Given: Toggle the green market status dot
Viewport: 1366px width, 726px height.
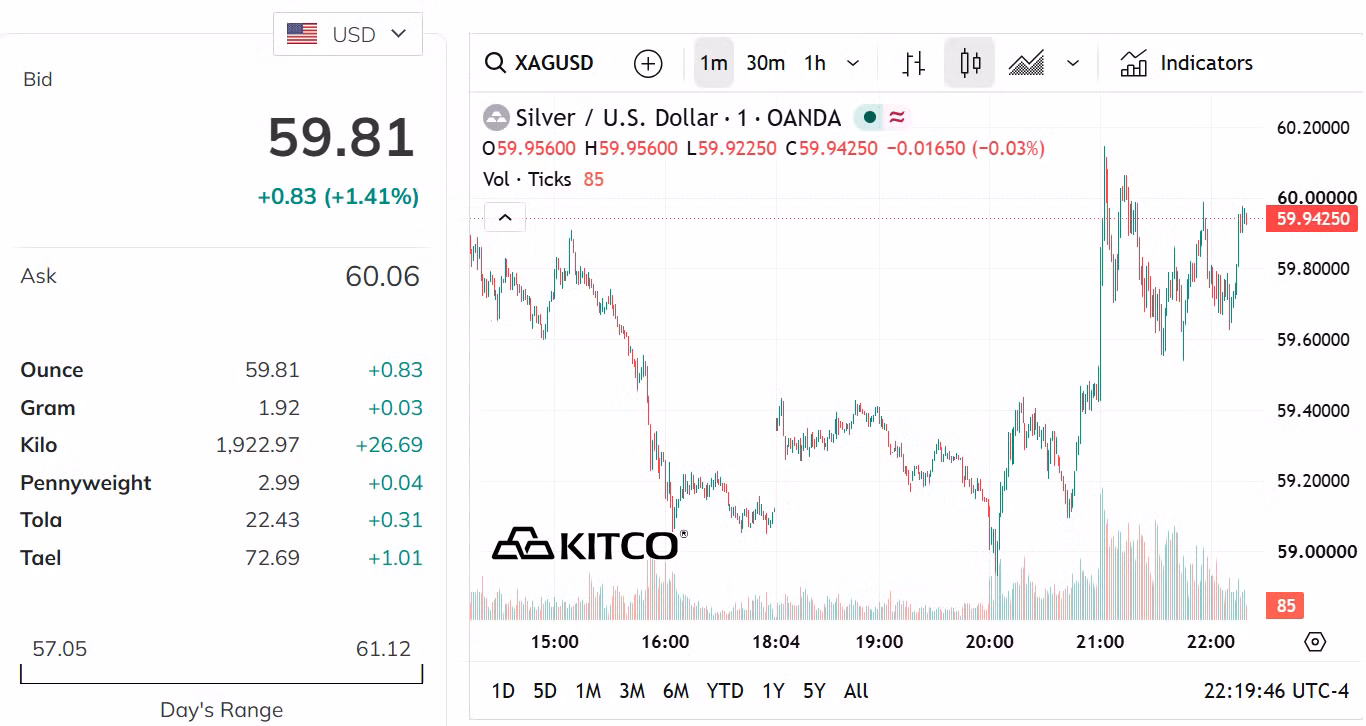Looking at the screenshot, I should click(869, 118).
